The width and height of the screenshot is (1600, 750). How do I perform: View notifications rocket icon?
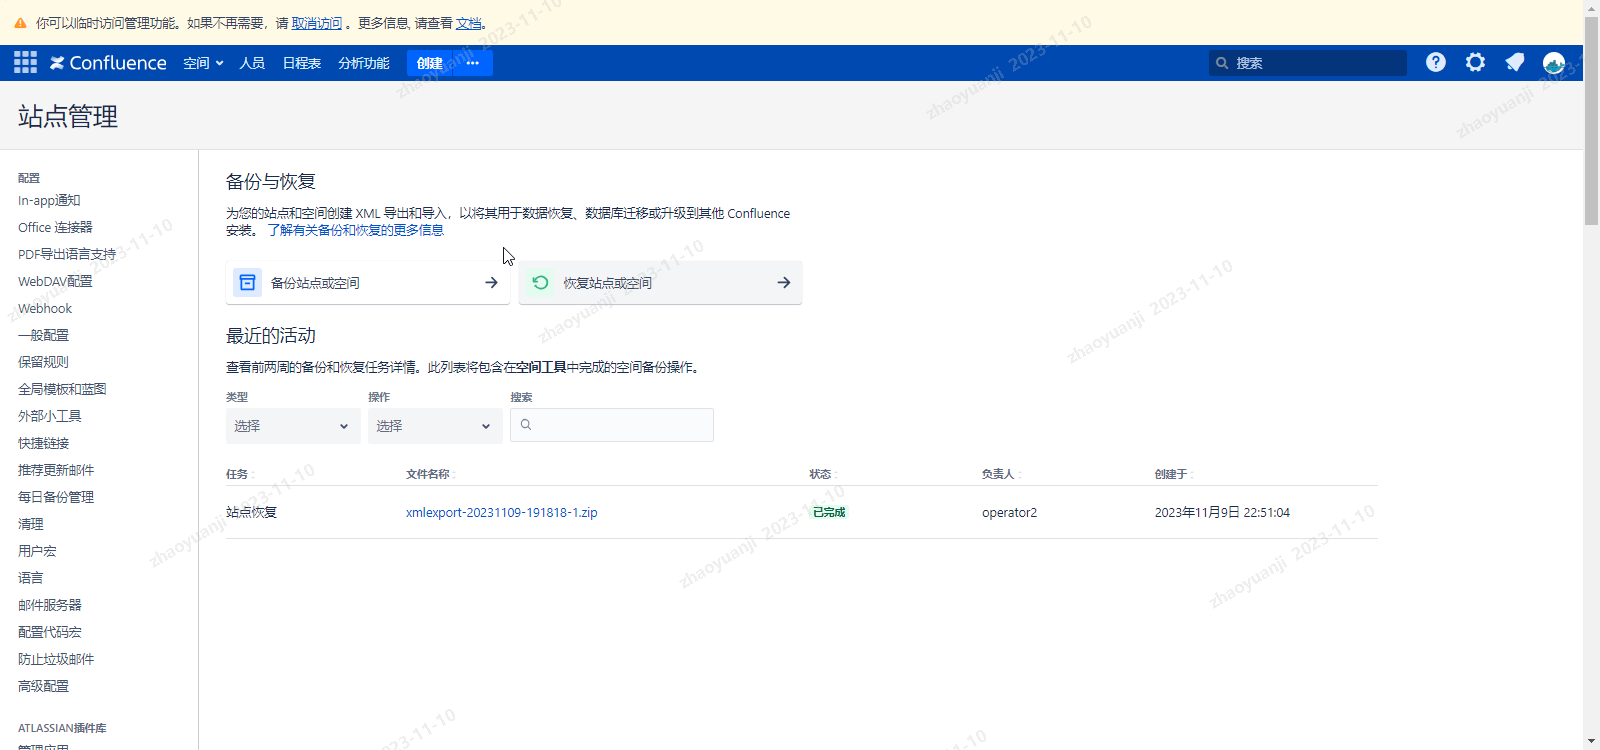pyautogui.click(x=1515, y=62)
